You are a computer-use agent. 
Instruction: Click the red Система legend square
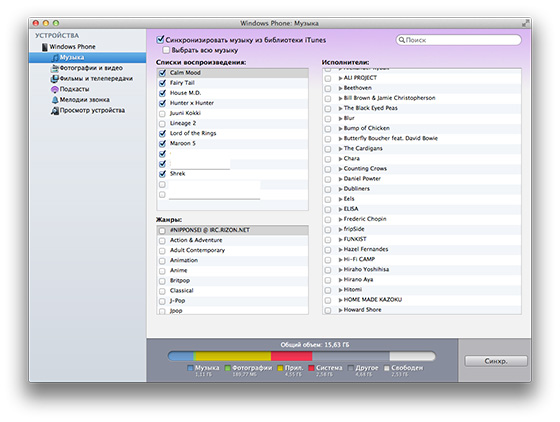point(311,368)
